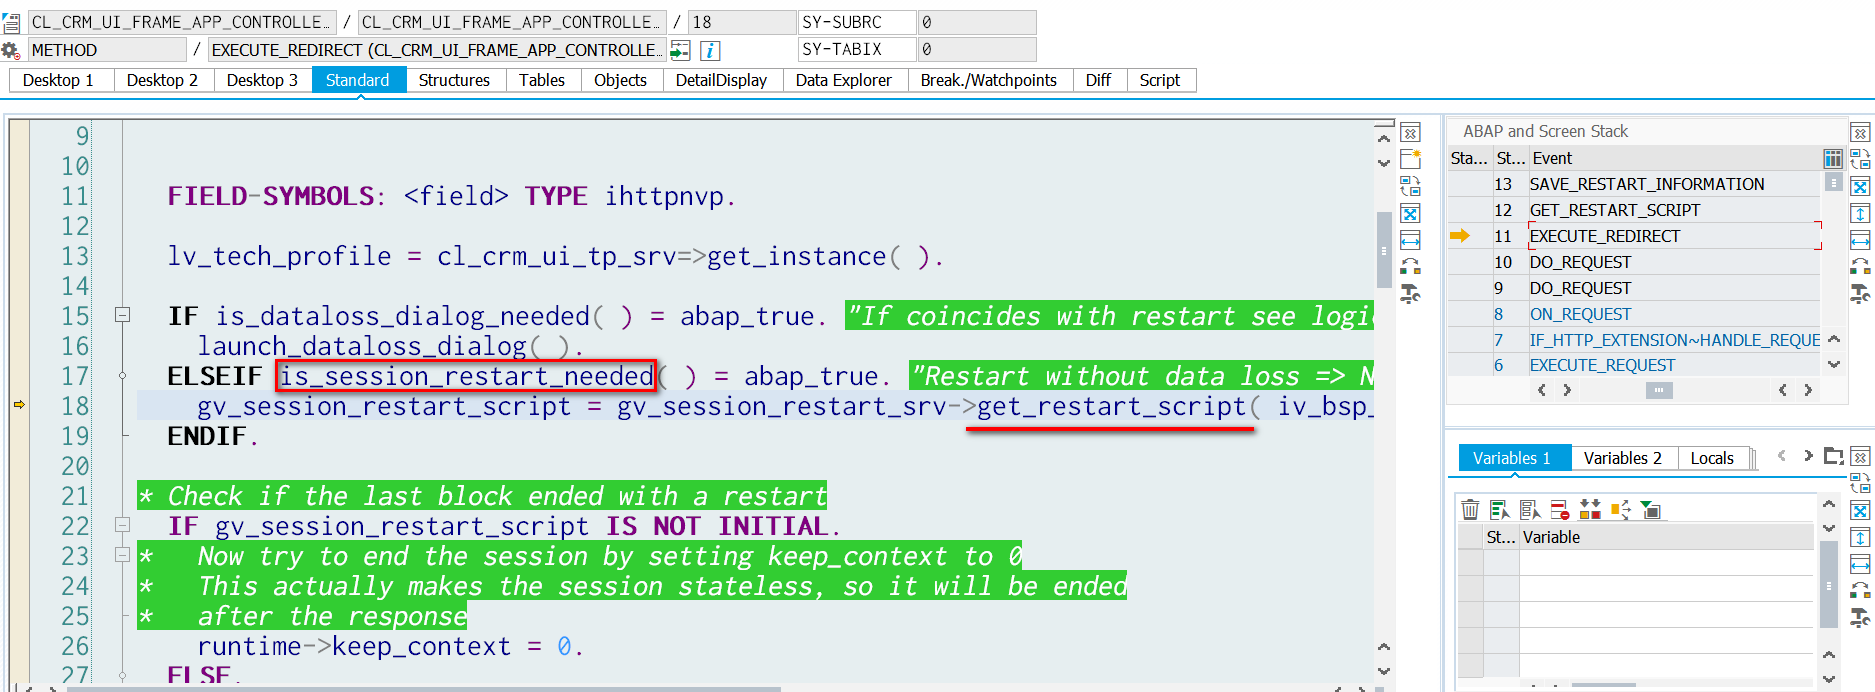Click the replace tool icon next to source editor
The height and width of the screenshot is (692, 1875).
click(1410, 186)
